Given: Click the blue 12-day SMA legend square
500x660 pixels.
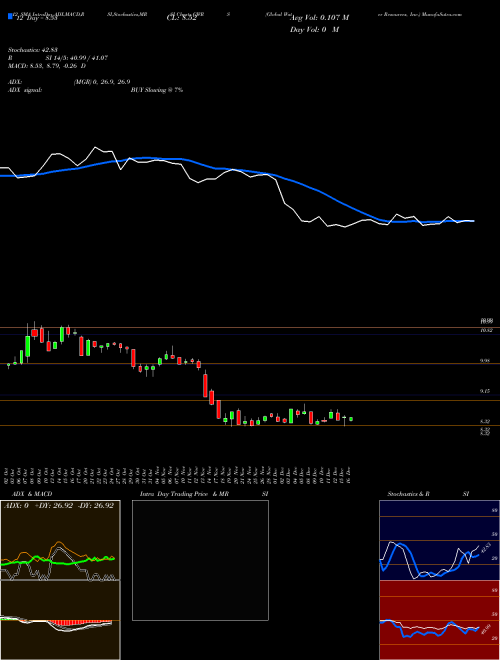Looking at the screenshot, I should [10, 17].
